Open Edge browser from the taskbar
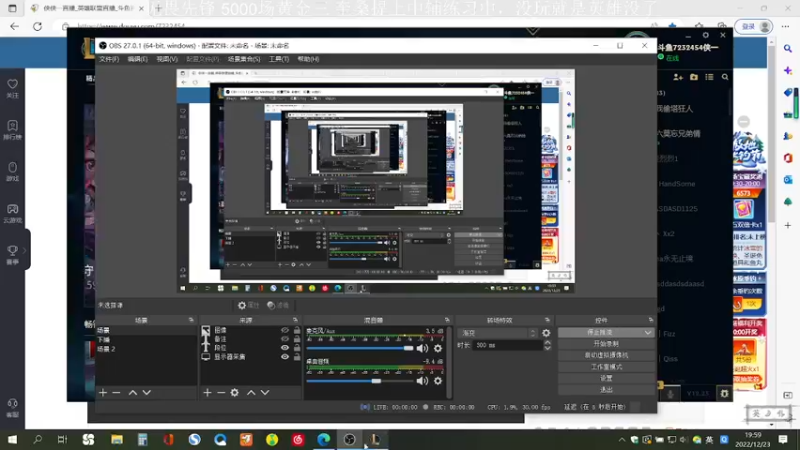Image resolution: width=800 pixels, height=450 pixels. tap(323, 439)
